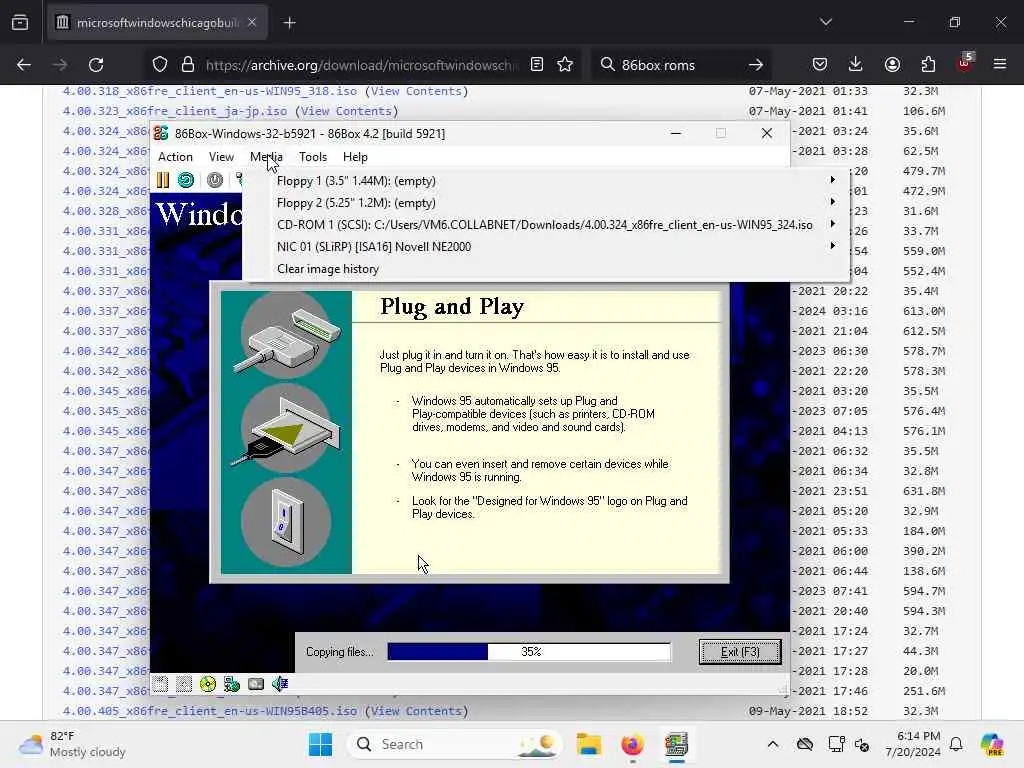
Task: Open the View menu in 86Box
Action: point(221,157)
